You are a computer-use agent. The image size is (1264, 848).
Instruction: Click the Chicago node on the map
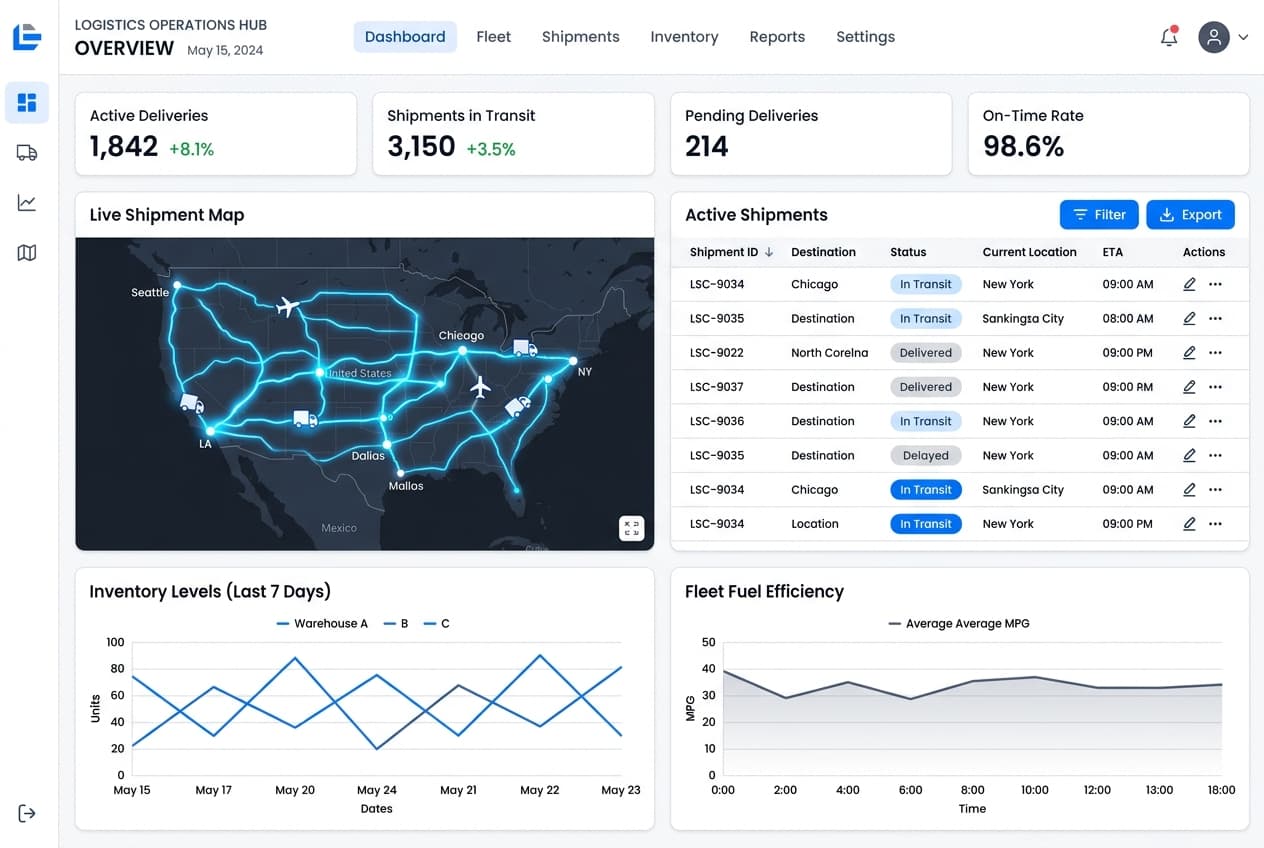click(x=462, y=350)
